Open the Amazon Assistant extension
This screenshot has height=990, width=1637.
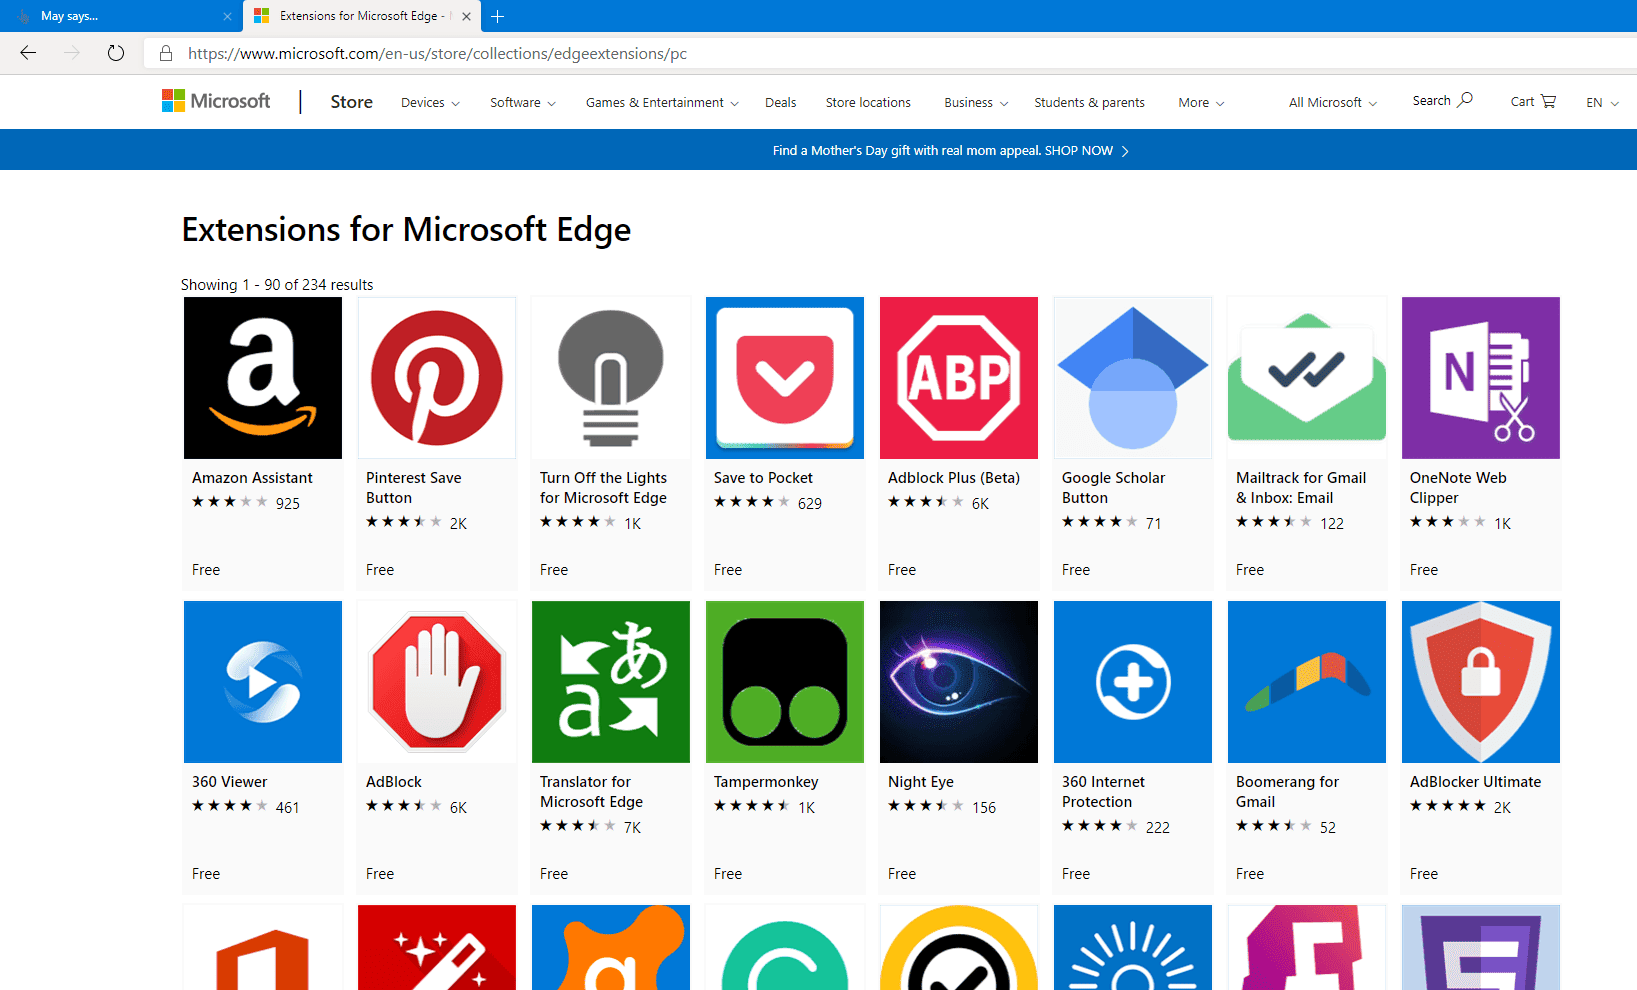[x=262, y=377]
